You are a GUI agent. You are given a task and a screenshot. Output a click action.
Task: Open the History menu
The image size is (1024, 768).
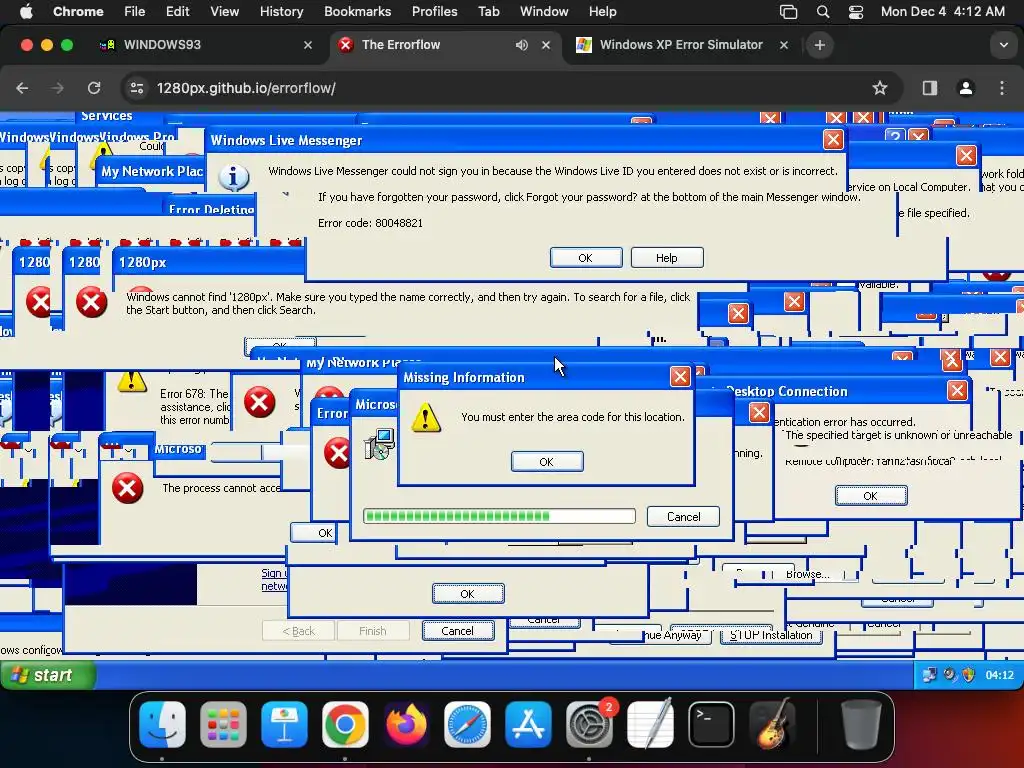[281, 12]
